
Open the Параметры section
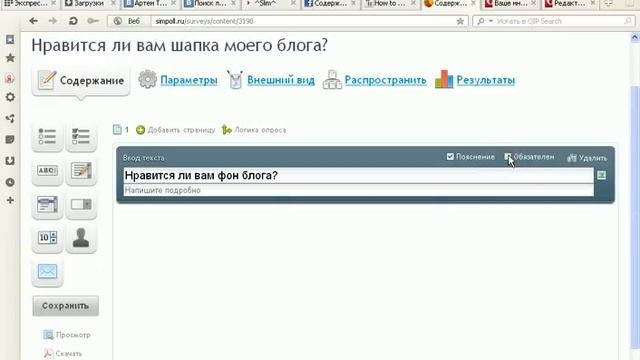pyautogui.click(x=189, y=80)
